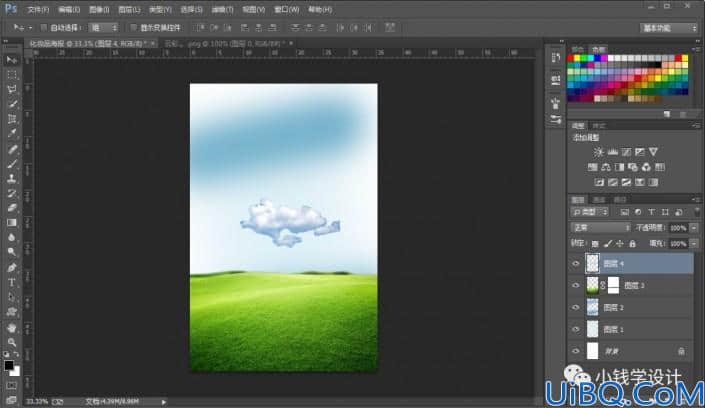The width and height of the screenshot is (705, 408).
Task: Click the layer mask thumbnail of 图层 3
Action: click(x=614, y=285)
